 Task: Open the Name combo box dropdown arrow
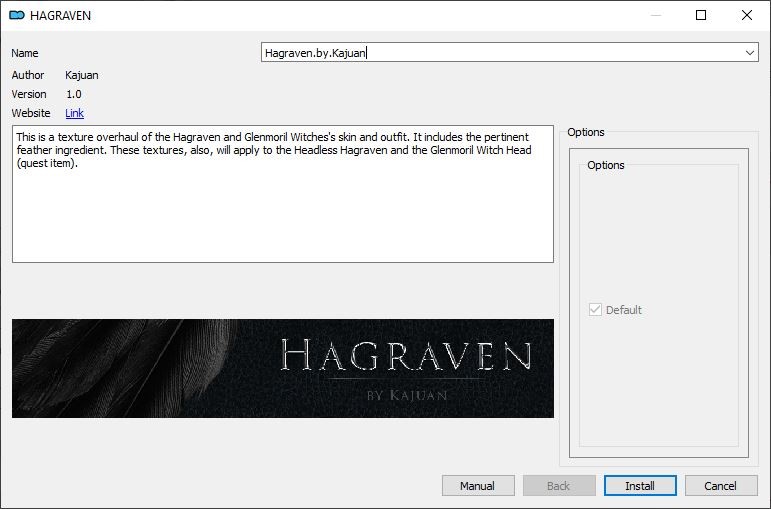click(x=749, y=53)
